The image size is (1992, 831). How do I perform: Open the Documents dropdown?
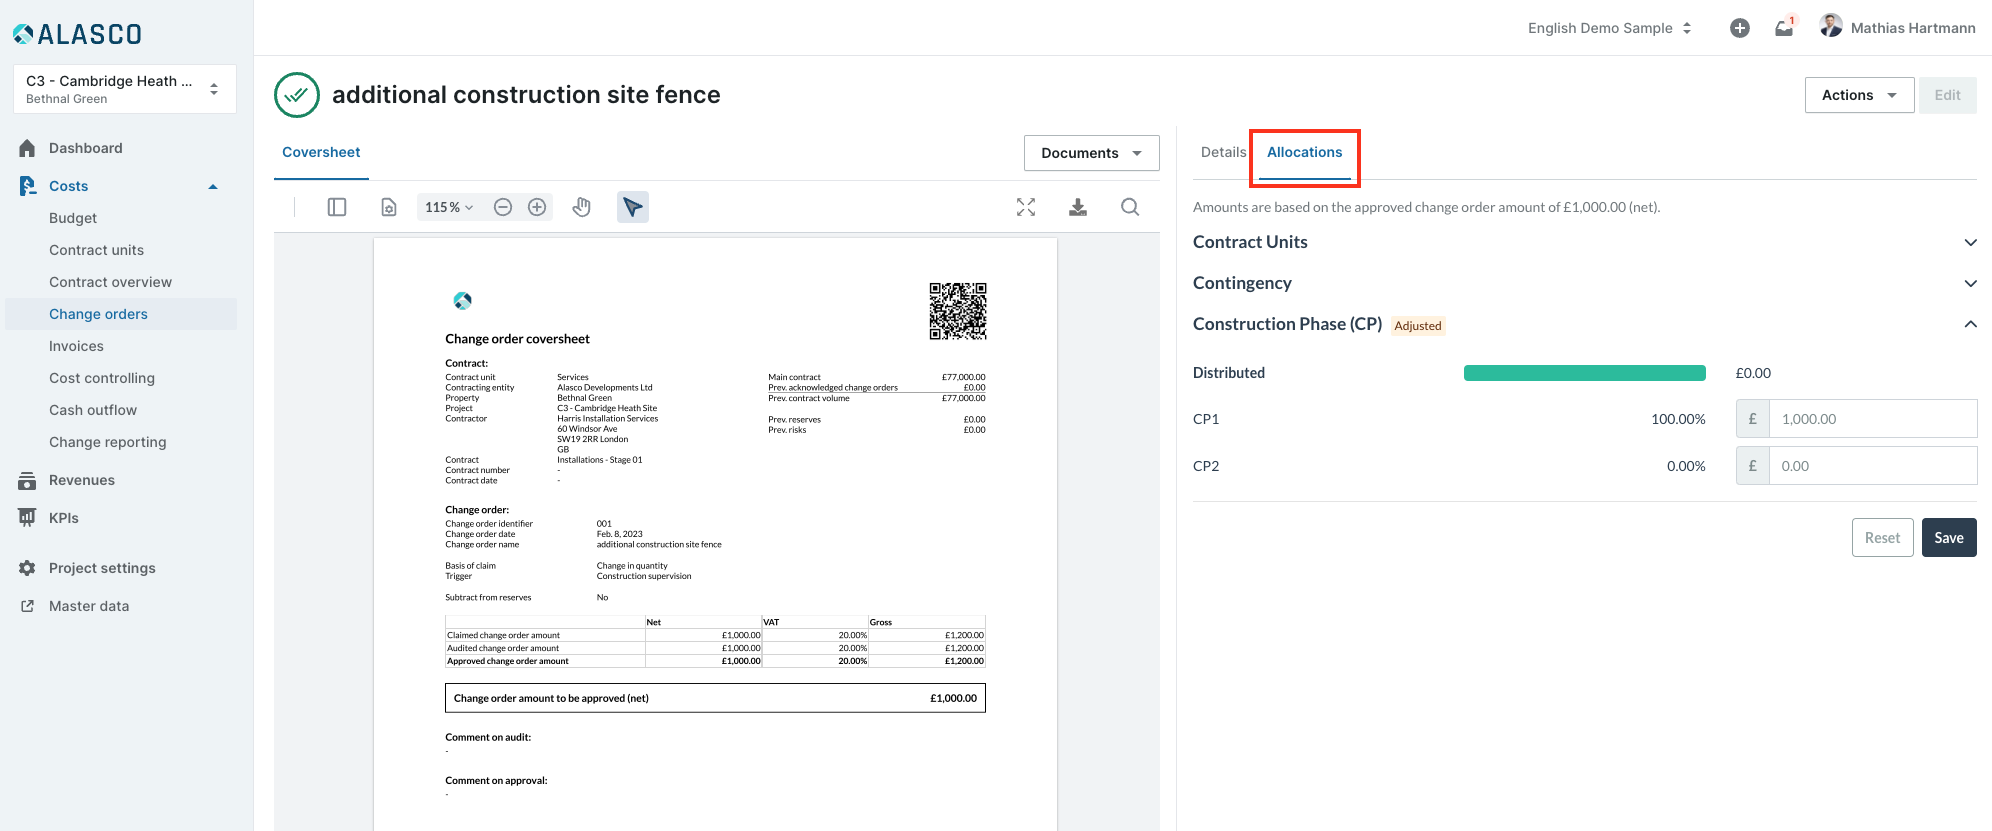[x=1091, y=153]
